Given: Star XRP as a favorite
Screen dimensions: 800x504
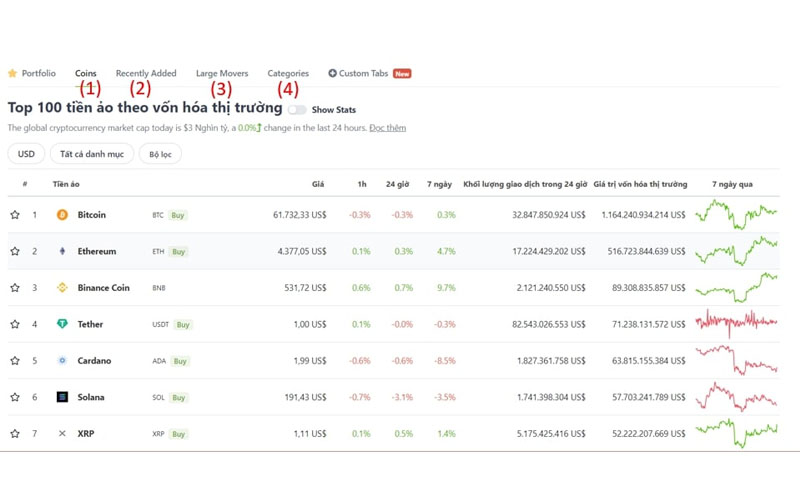Looking at the screenshot, I should 15,434.
